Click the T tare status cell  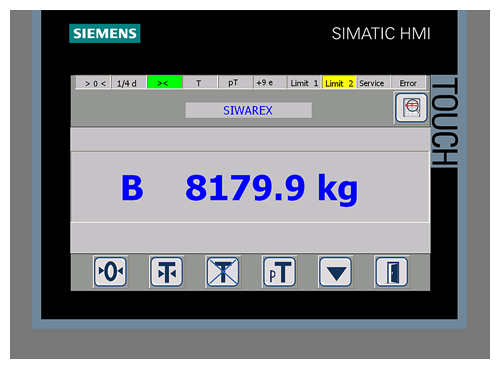click(200, 82)
